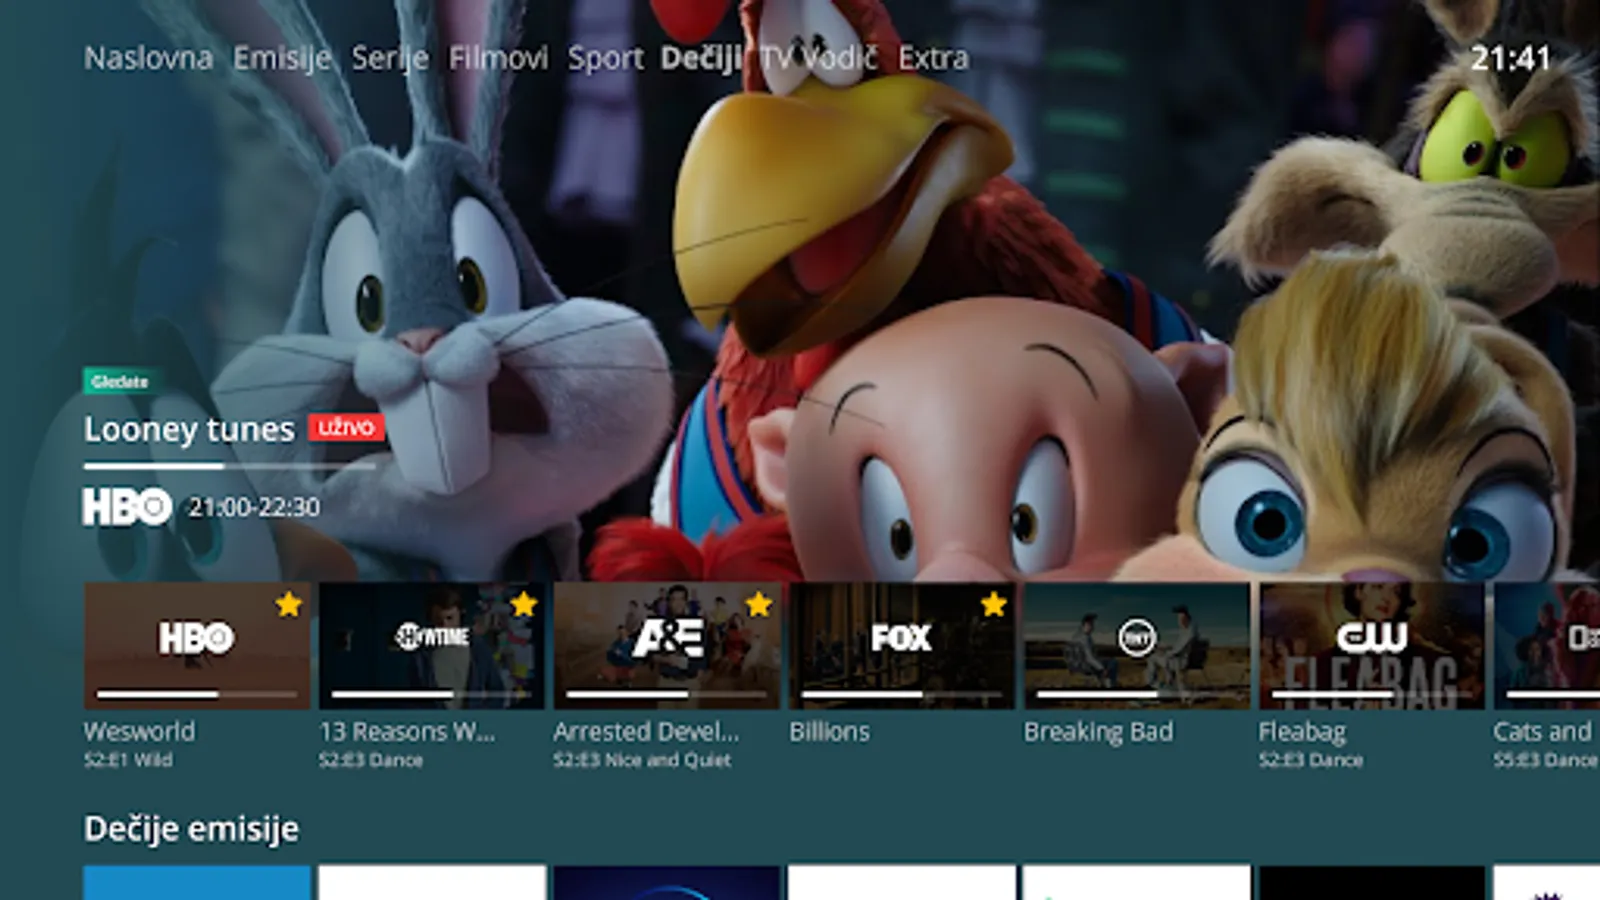1600x900 pixels.
Task: Click the 21:00-22:30 broadcast time
Action: 255,507
